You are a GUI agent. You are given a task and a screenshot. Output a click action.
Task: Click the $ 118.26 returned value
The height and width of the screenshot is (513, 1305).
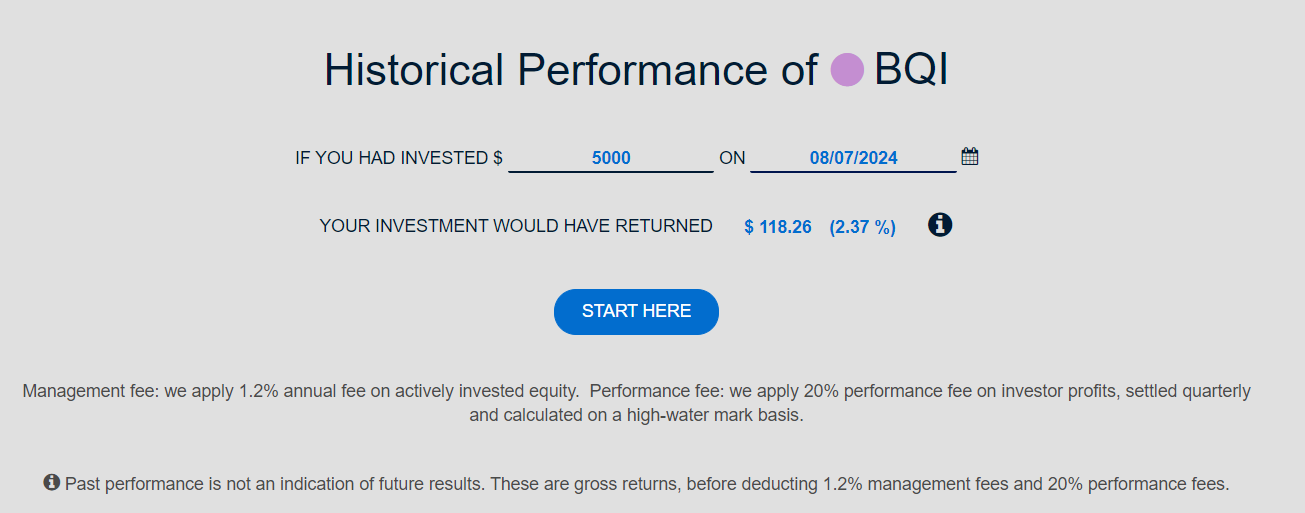tap(778, 227)
